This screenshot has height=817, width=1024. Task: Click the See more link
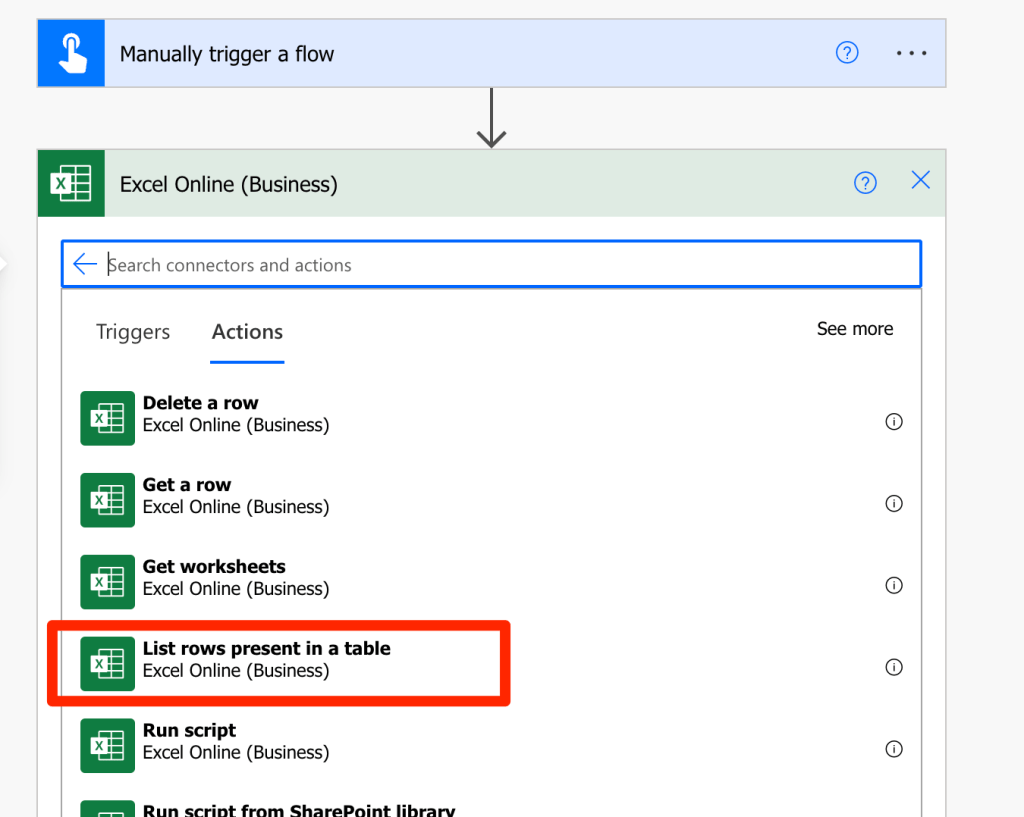click(x=855, y=328)
